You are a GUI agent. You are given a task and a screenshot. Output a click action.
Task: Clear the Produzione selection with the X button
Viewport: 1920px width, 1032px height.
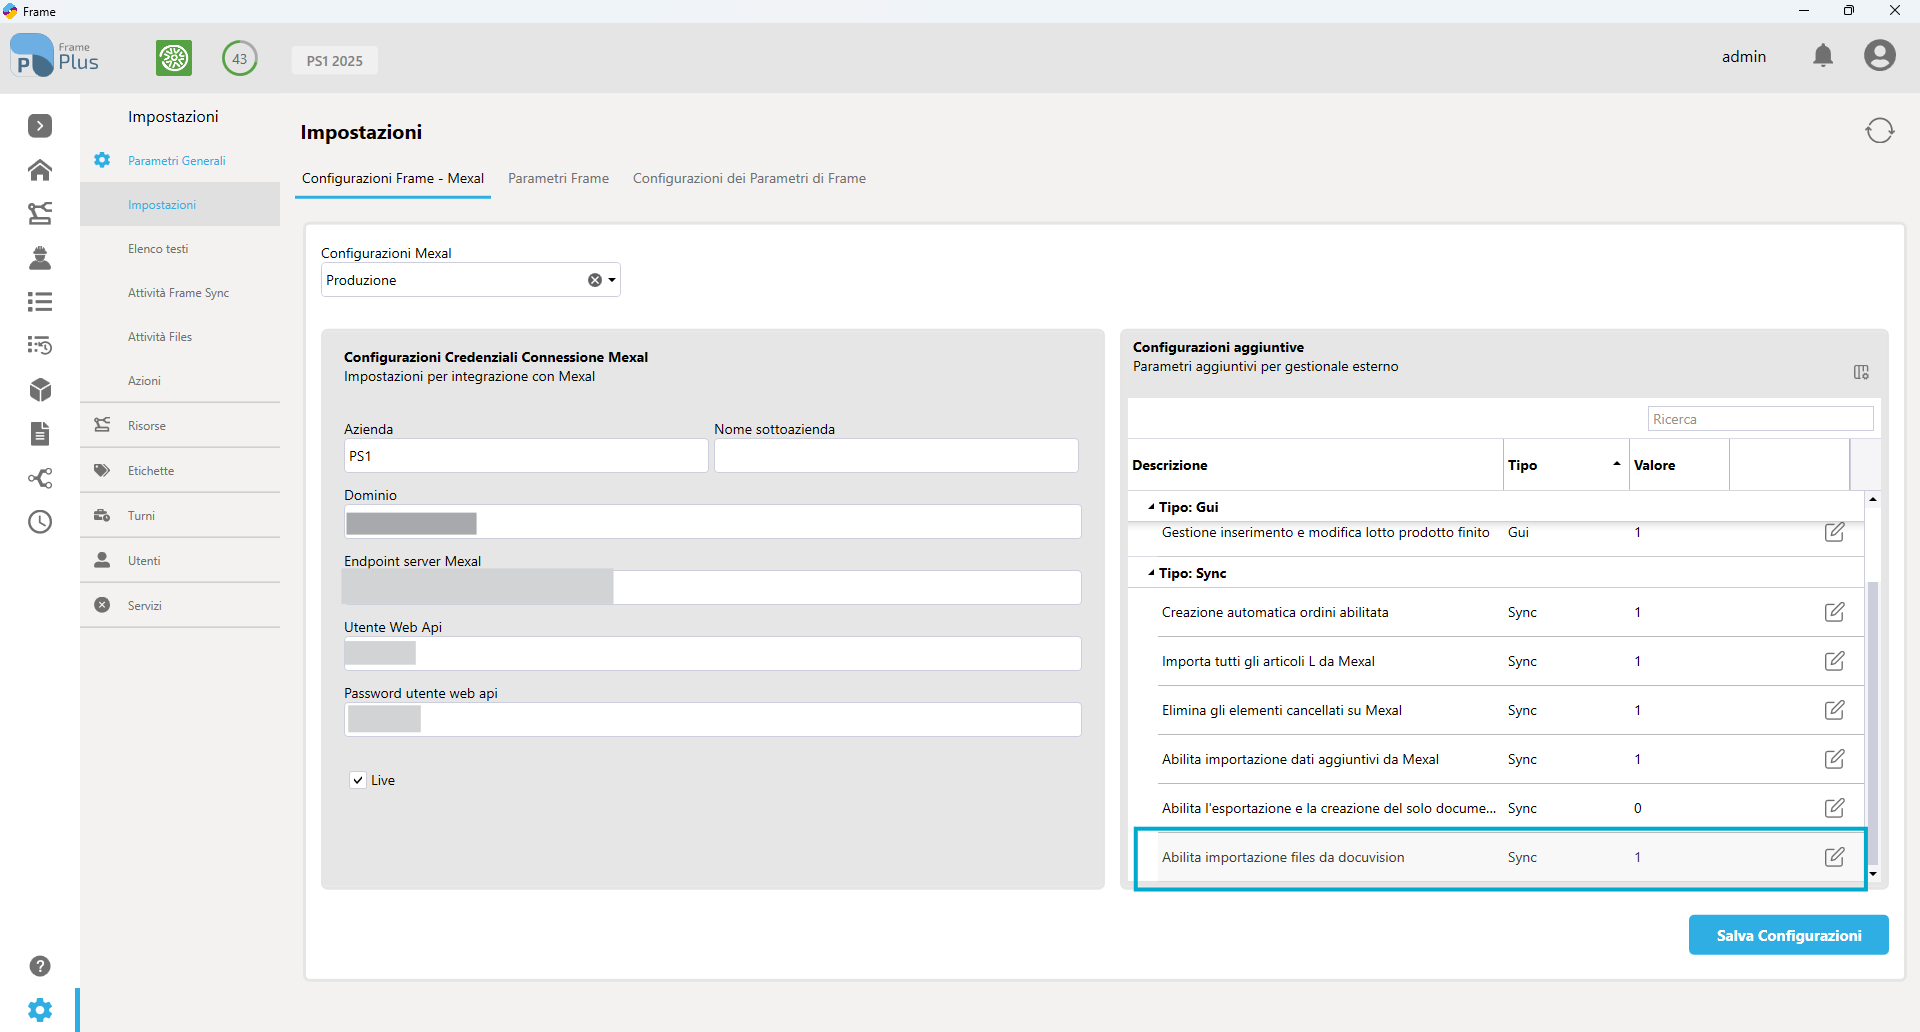[x=595, y=280]
